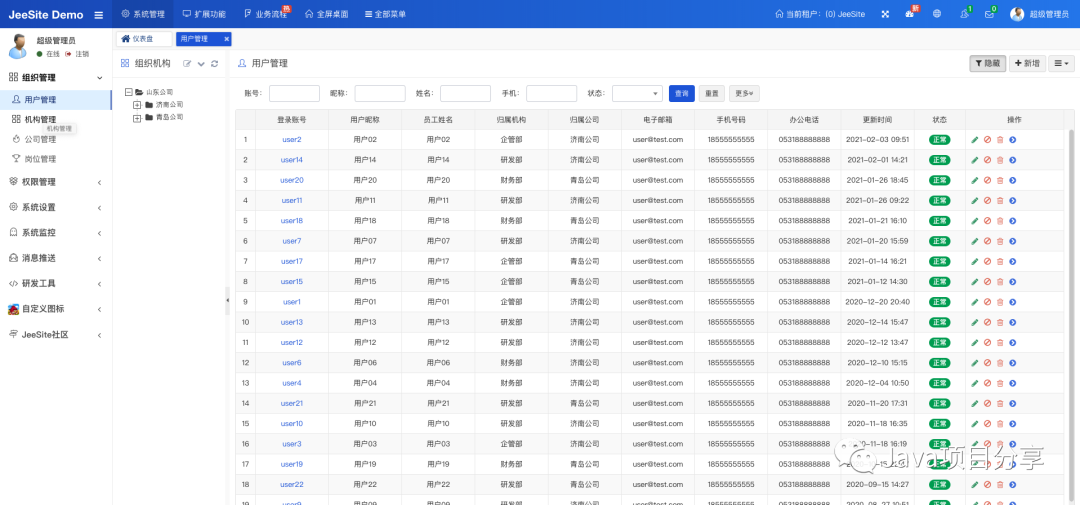Click the edit pencil icon for user2
The image size is (1080, 505).
[975, 139]
